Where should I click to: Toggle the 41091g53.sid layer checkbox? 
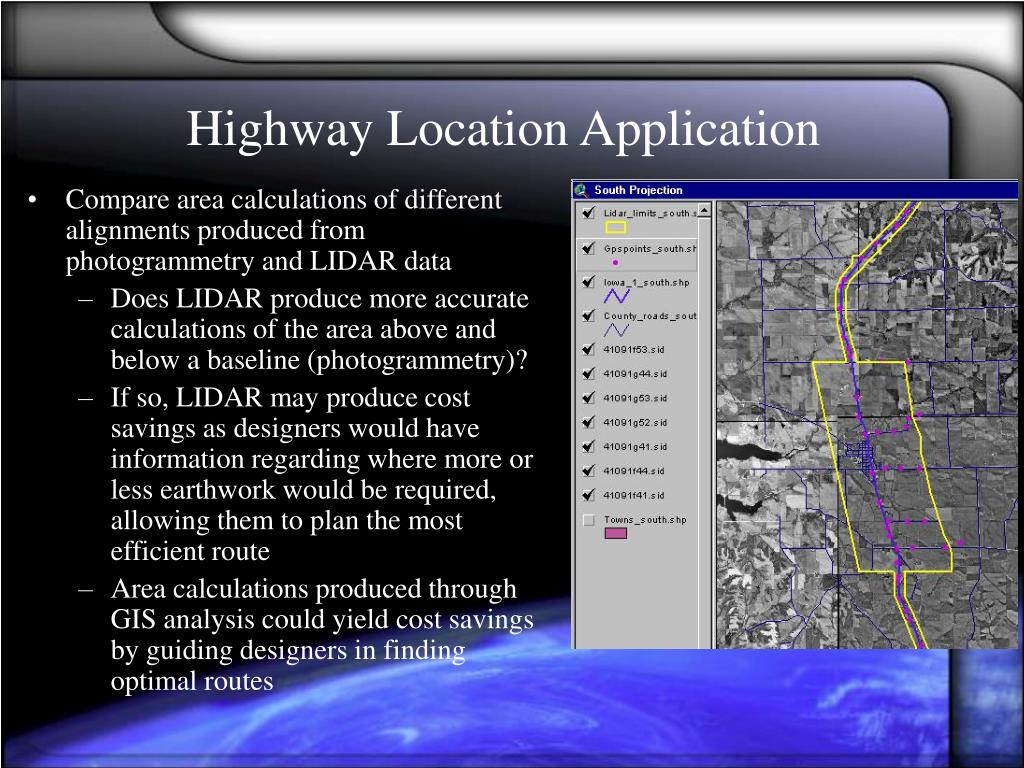(x=588, y=398)
